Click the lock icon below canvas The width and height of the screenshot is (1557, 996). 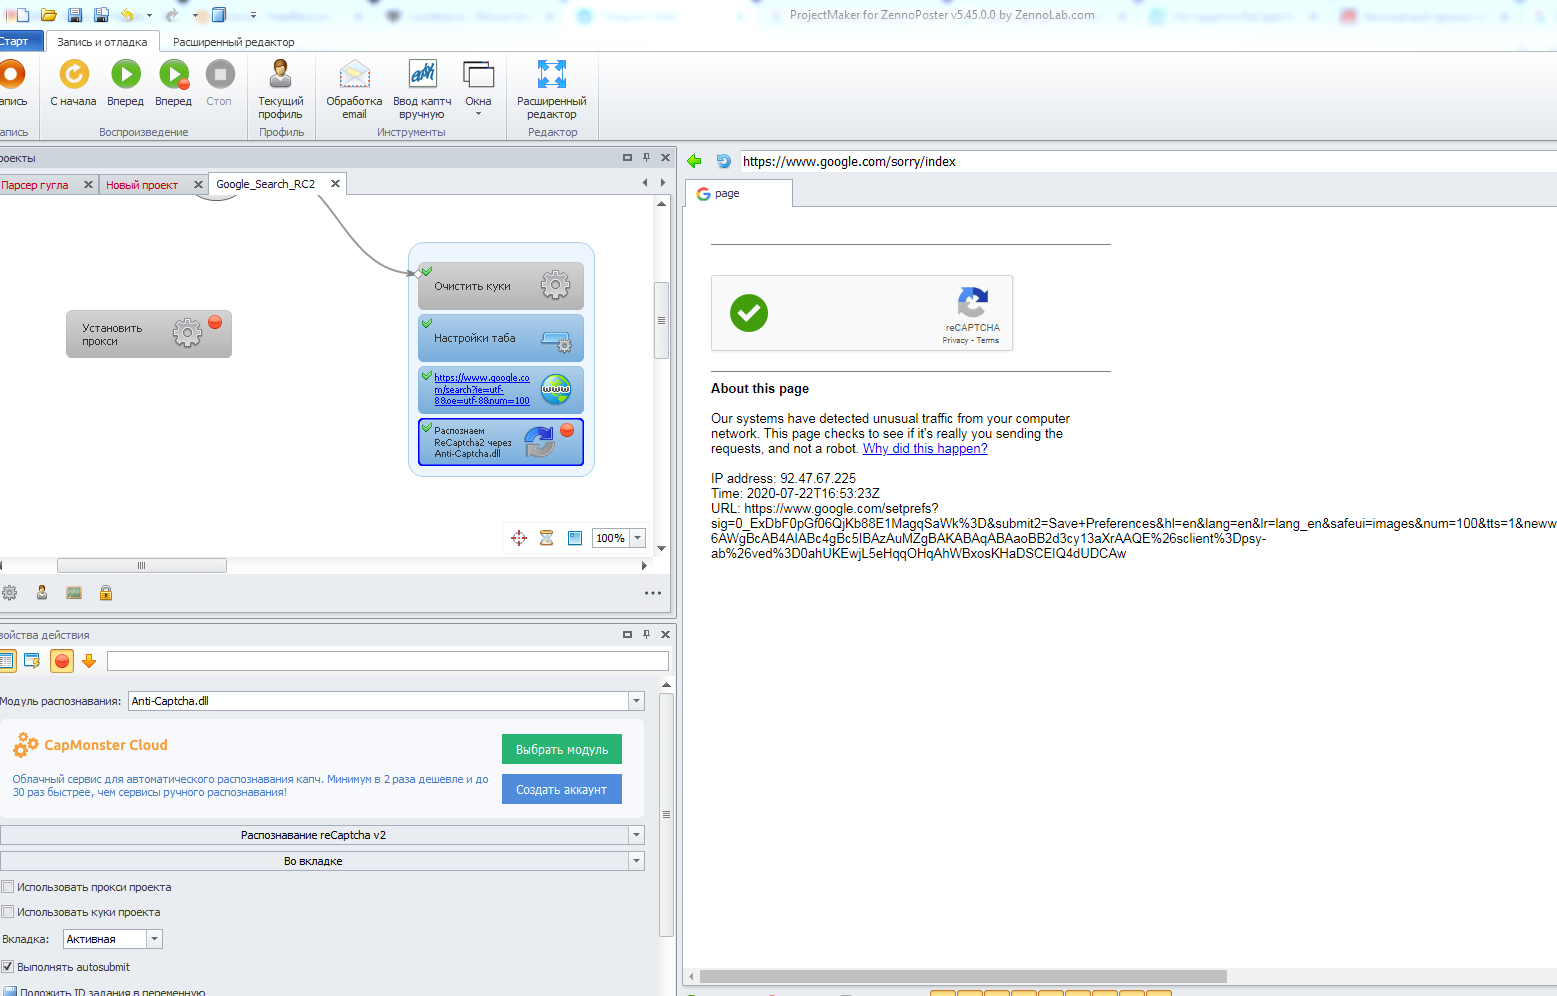(106, 593)
